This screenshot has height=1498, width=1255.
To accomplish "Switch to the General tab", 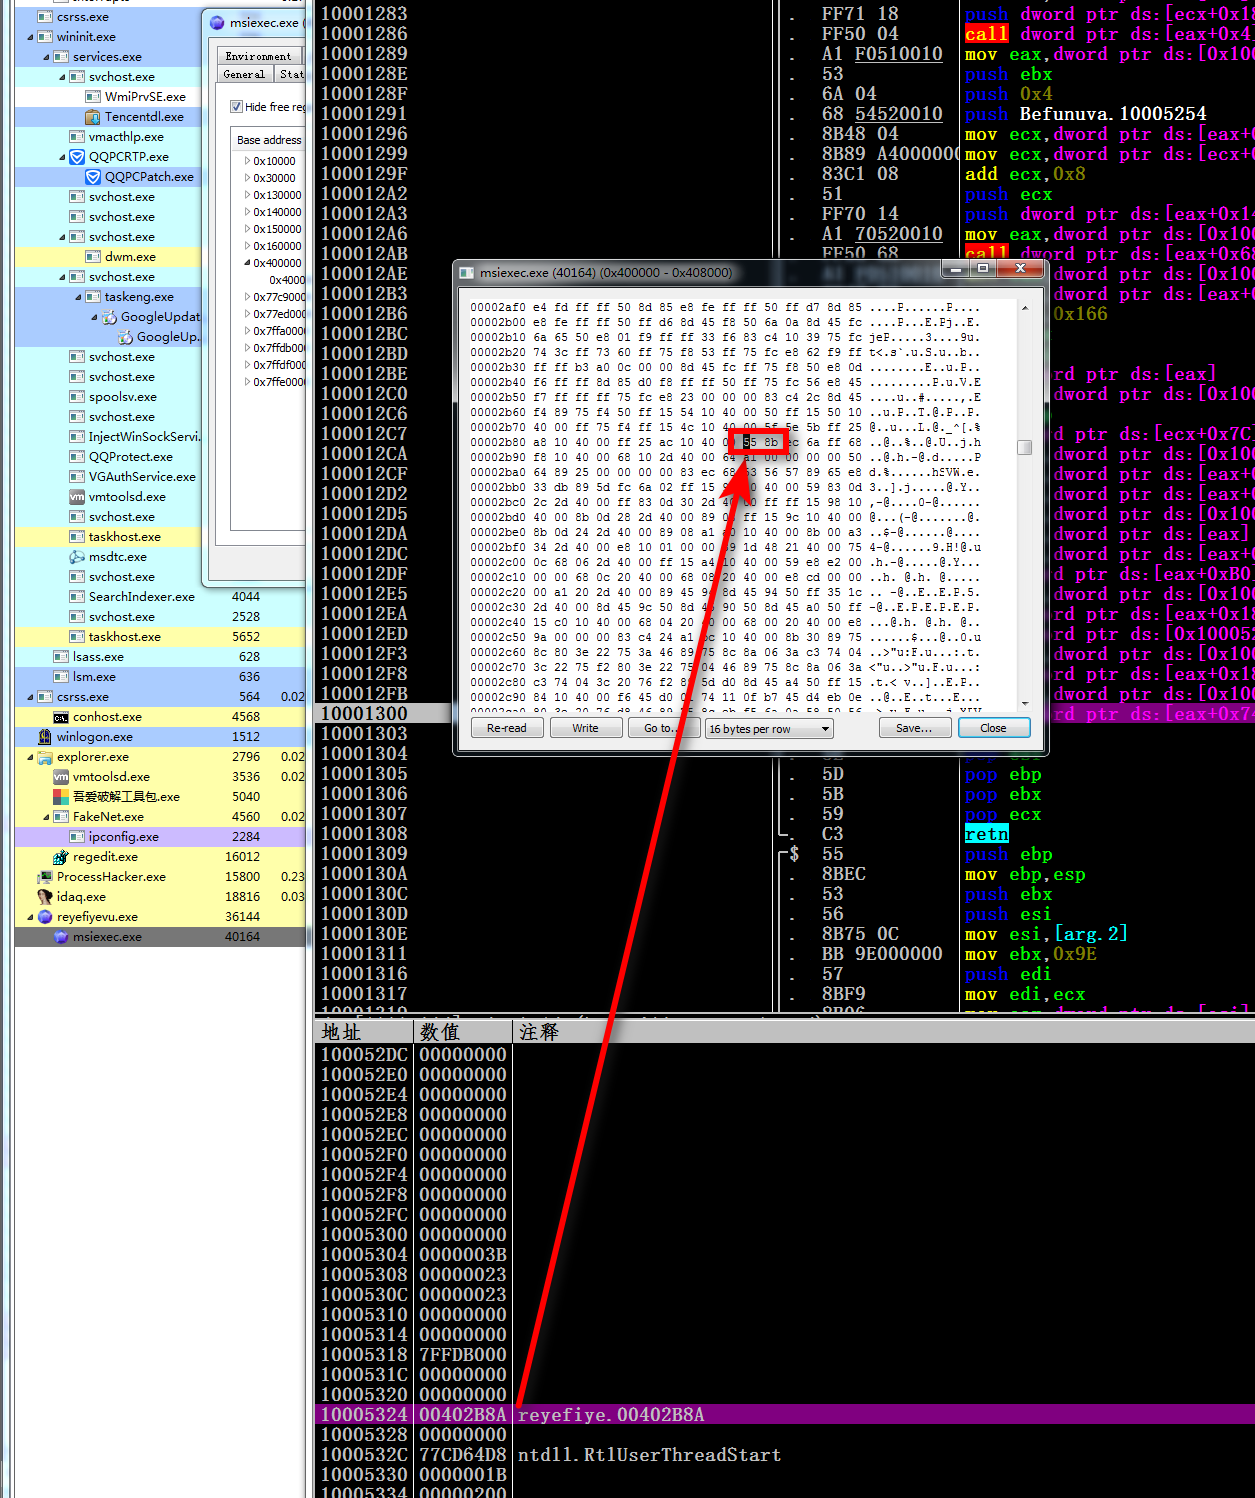I will click(244, 74).
